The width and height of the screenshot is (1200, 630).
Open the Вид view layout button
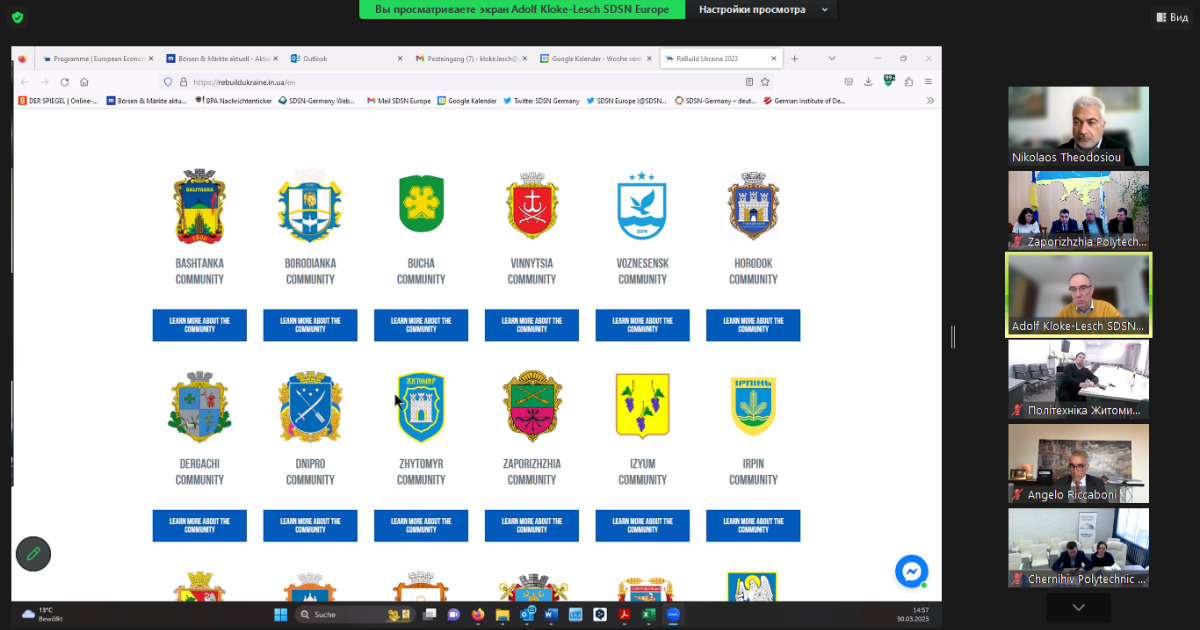[x=1172, y=17]
